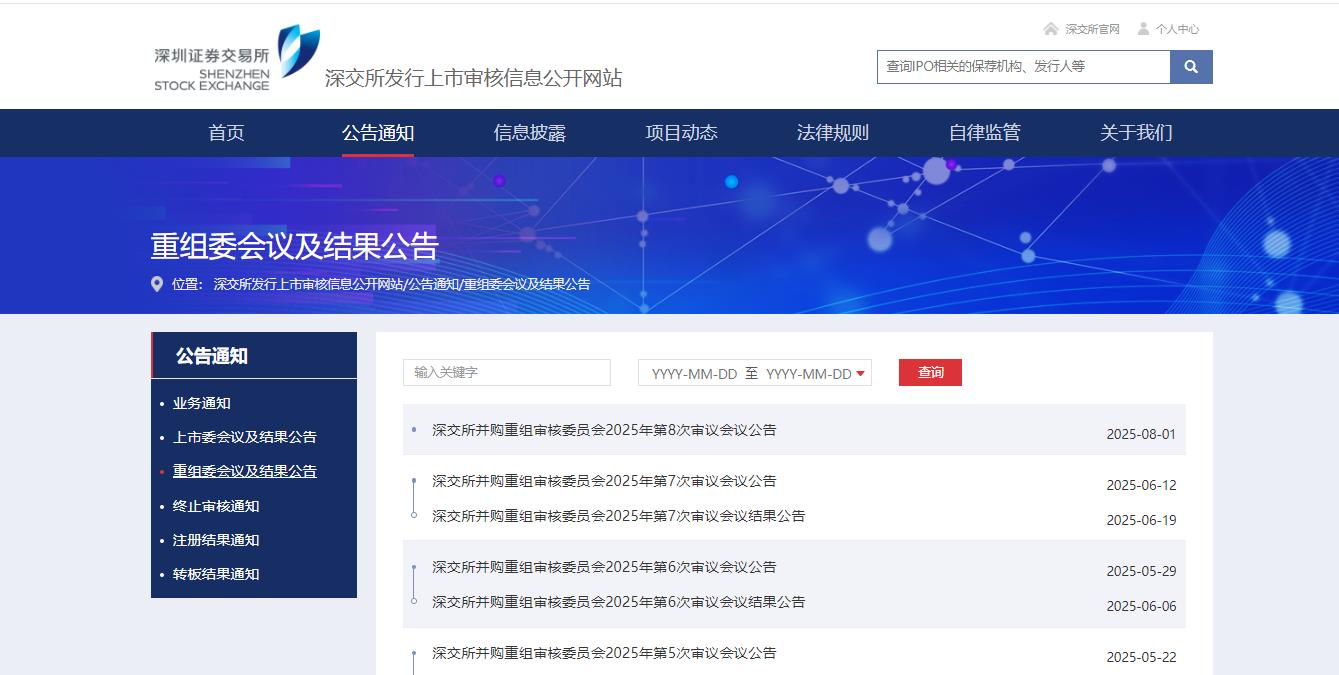The height and width of the screenshot is (675, 1339).
Task: Click the user icon beside 个人中心
Action: pos(1143,29)
